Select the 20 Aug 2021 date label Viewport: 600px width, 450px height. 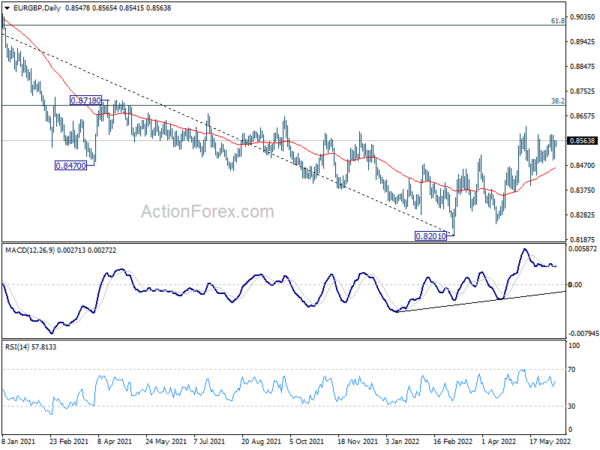pos(261,442)
